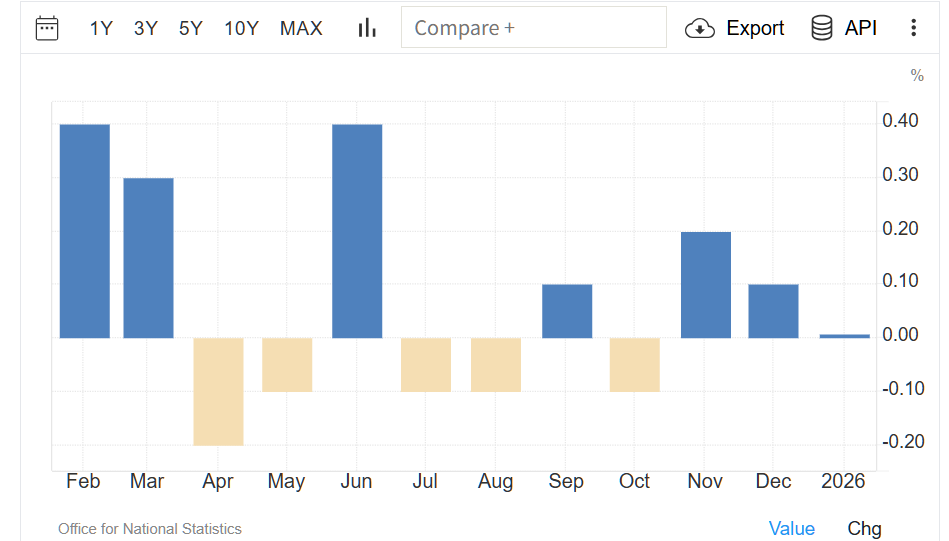949x541 pixels.
Task: Show MAX historical data range
Action: (301, 28)
